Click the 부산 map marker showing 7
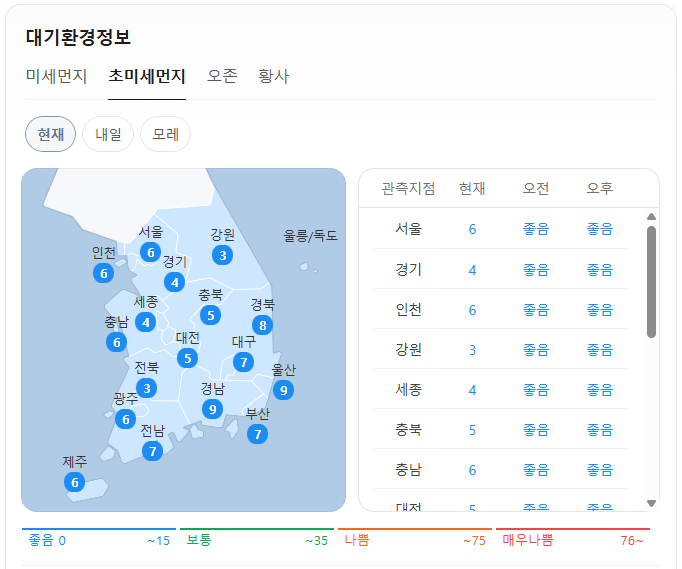The width and height of the screenshot is (682, 569). [x=257, y=434]
